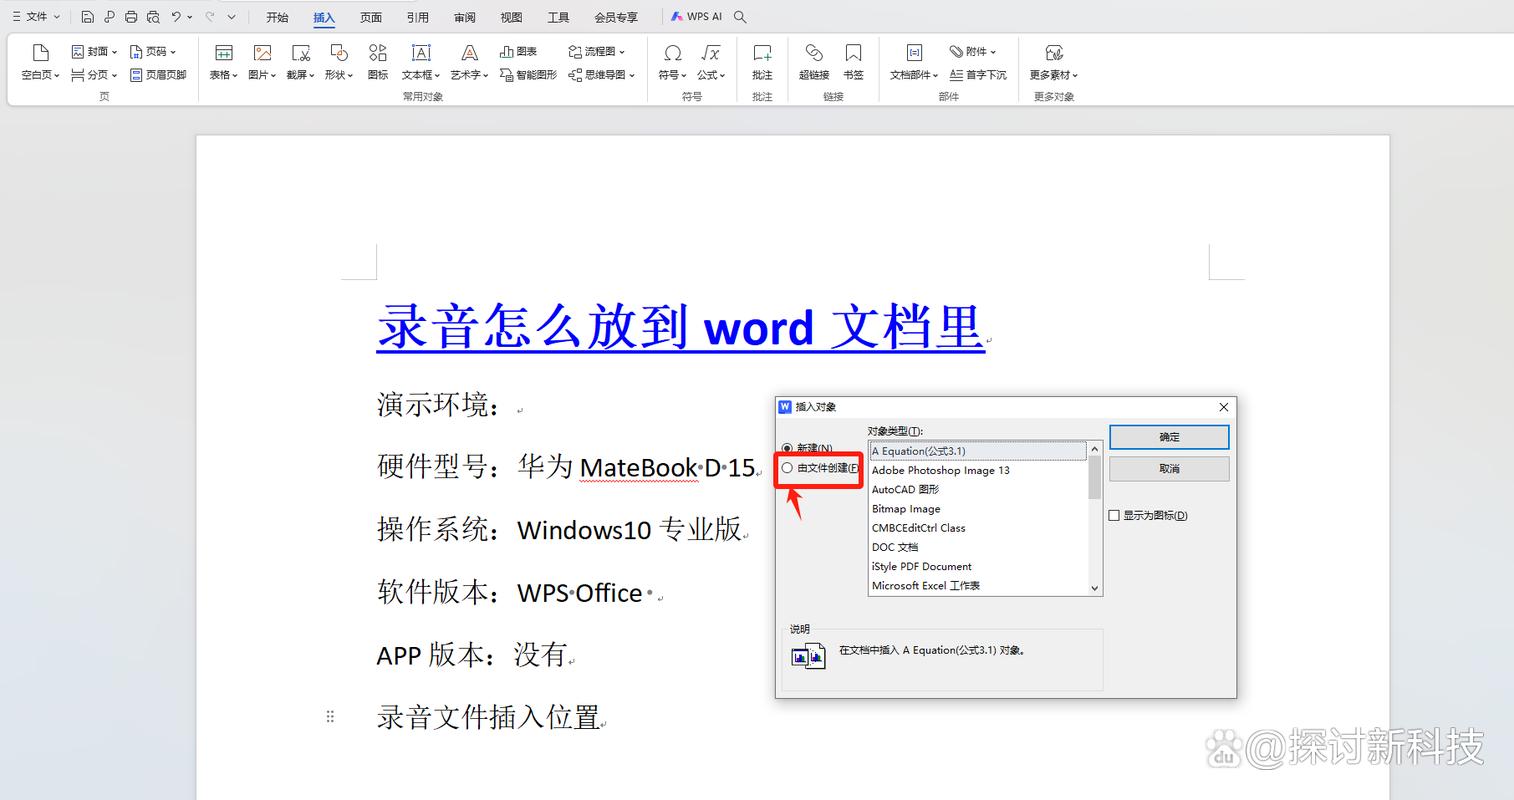Click the 图片 picture icon

[x=262, y=52]
